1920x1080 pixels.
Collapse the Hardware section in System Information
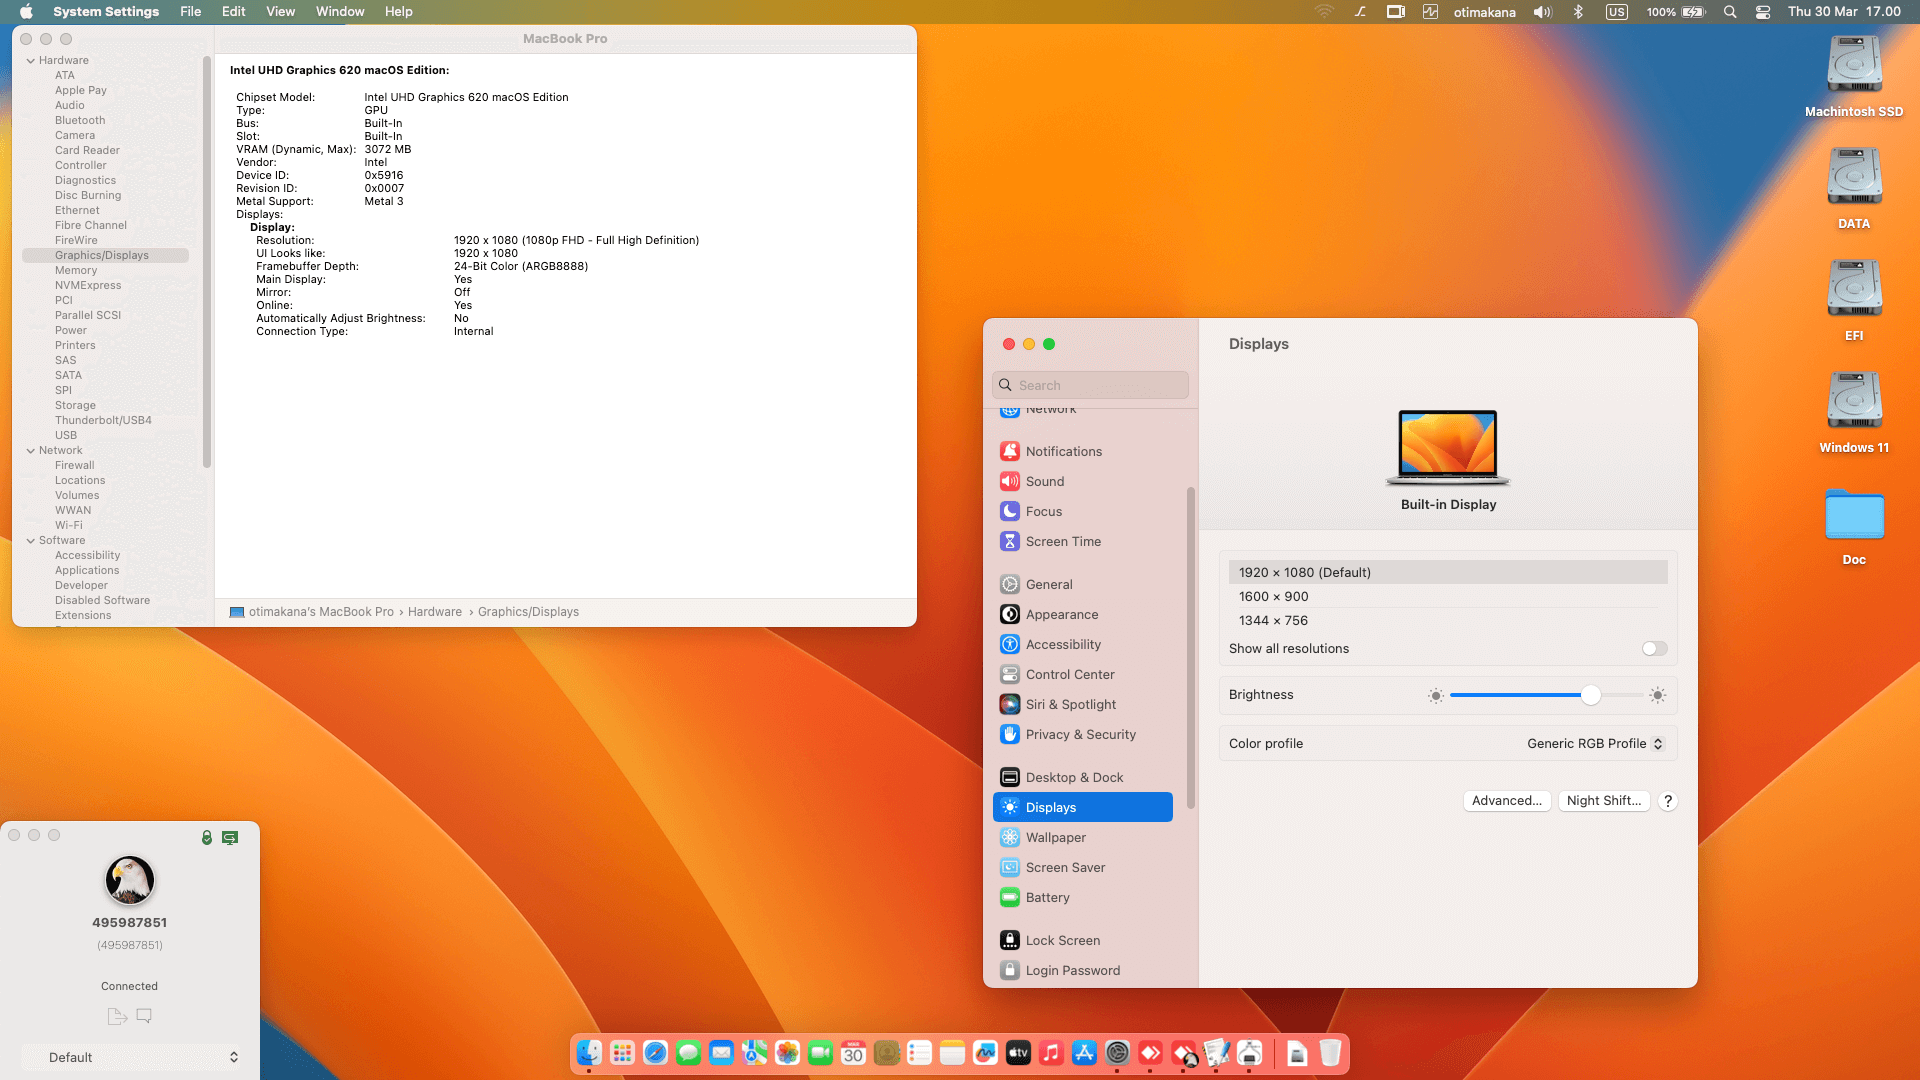[31, 60]
